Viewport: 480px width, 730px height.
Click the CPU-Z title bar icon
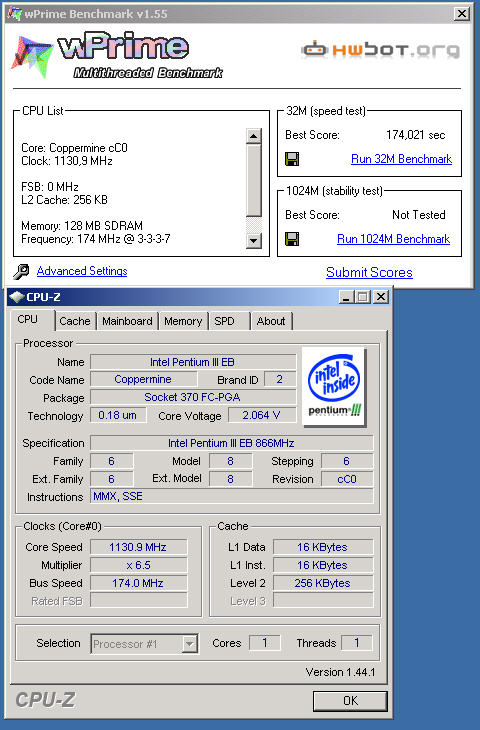(x=16, y=297)
